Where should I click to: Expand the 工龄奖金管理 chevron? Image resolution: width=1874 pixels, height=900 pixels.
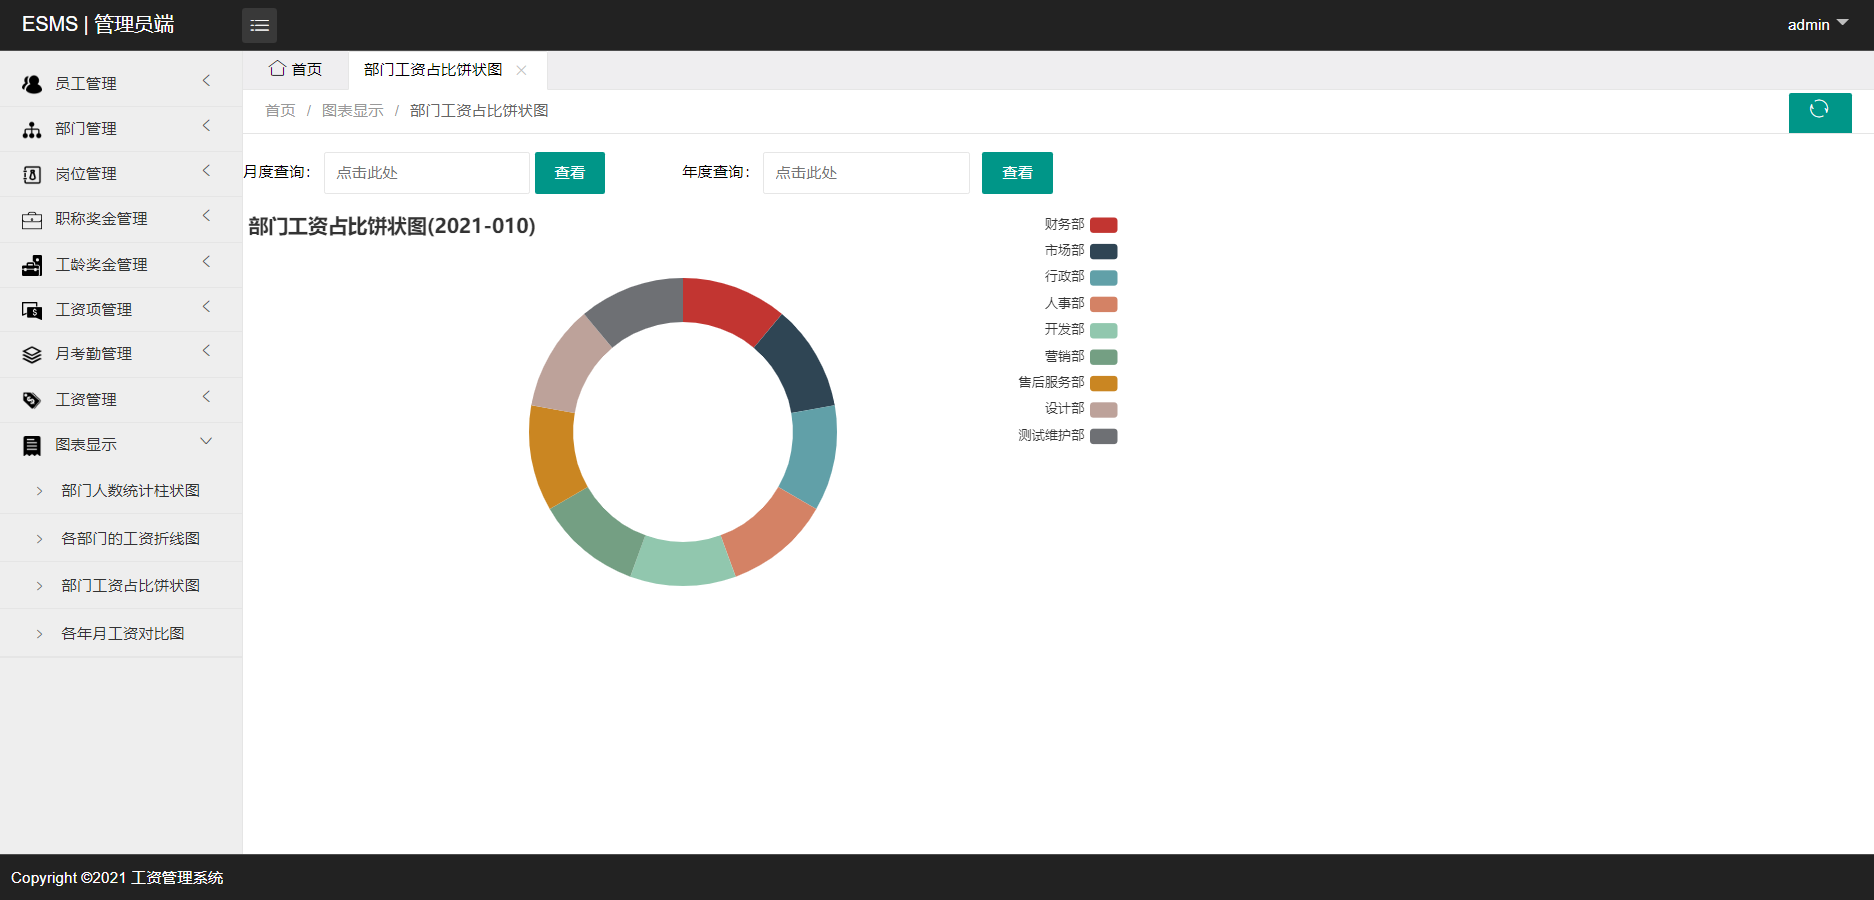click(x=207, y=261)
